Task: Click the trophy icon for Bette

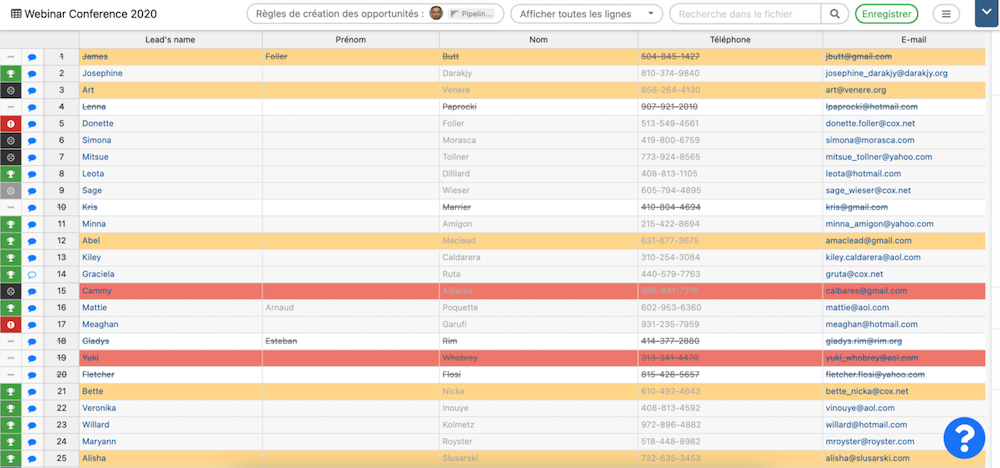Action: tap(10, 391)
